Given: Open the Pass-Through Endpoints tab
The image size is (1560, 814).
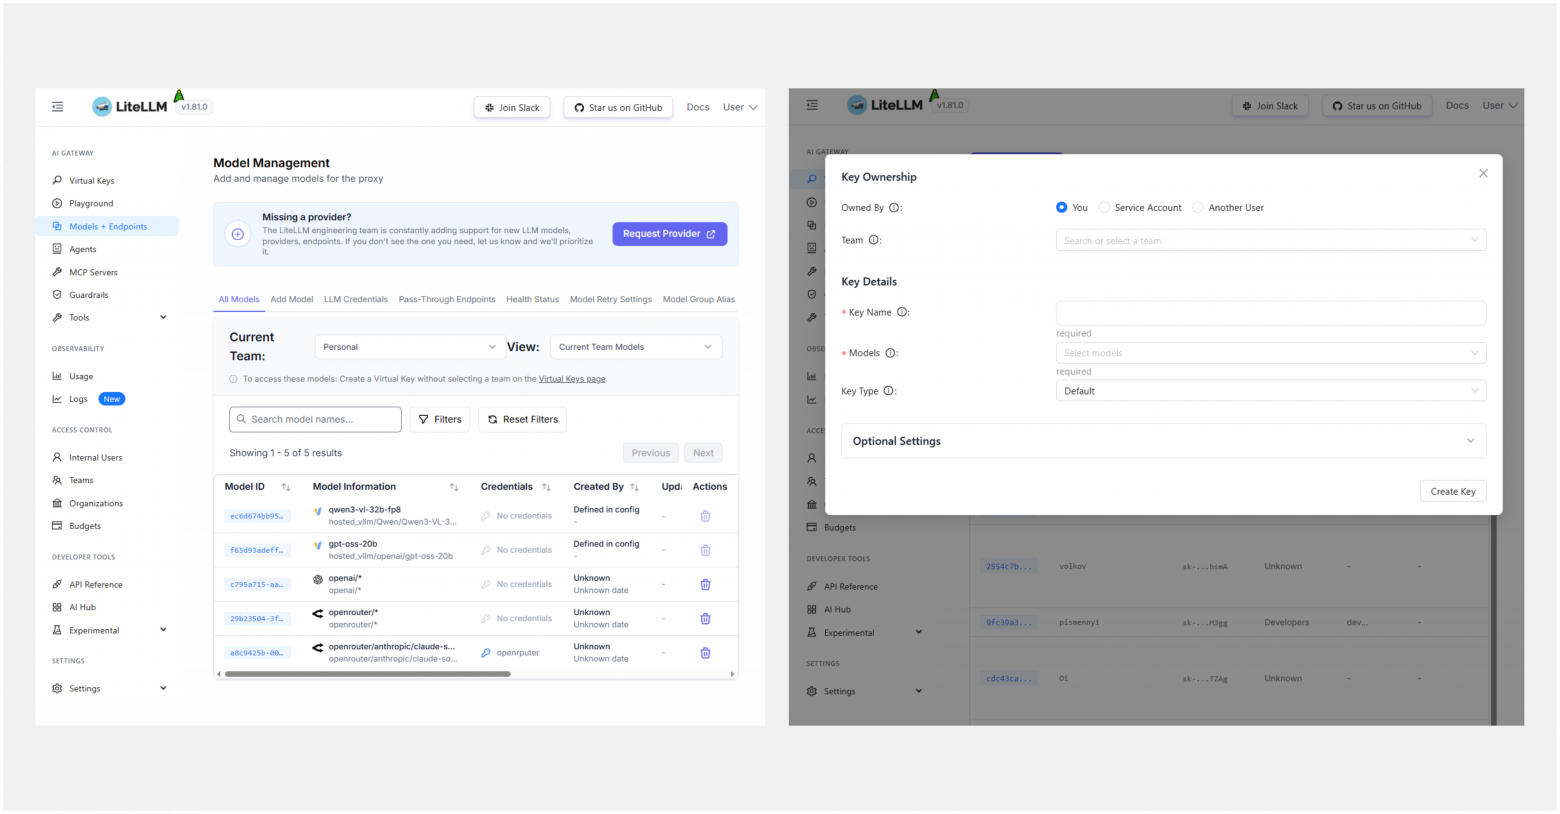Looking at the screenshot, I should (447, 299).
